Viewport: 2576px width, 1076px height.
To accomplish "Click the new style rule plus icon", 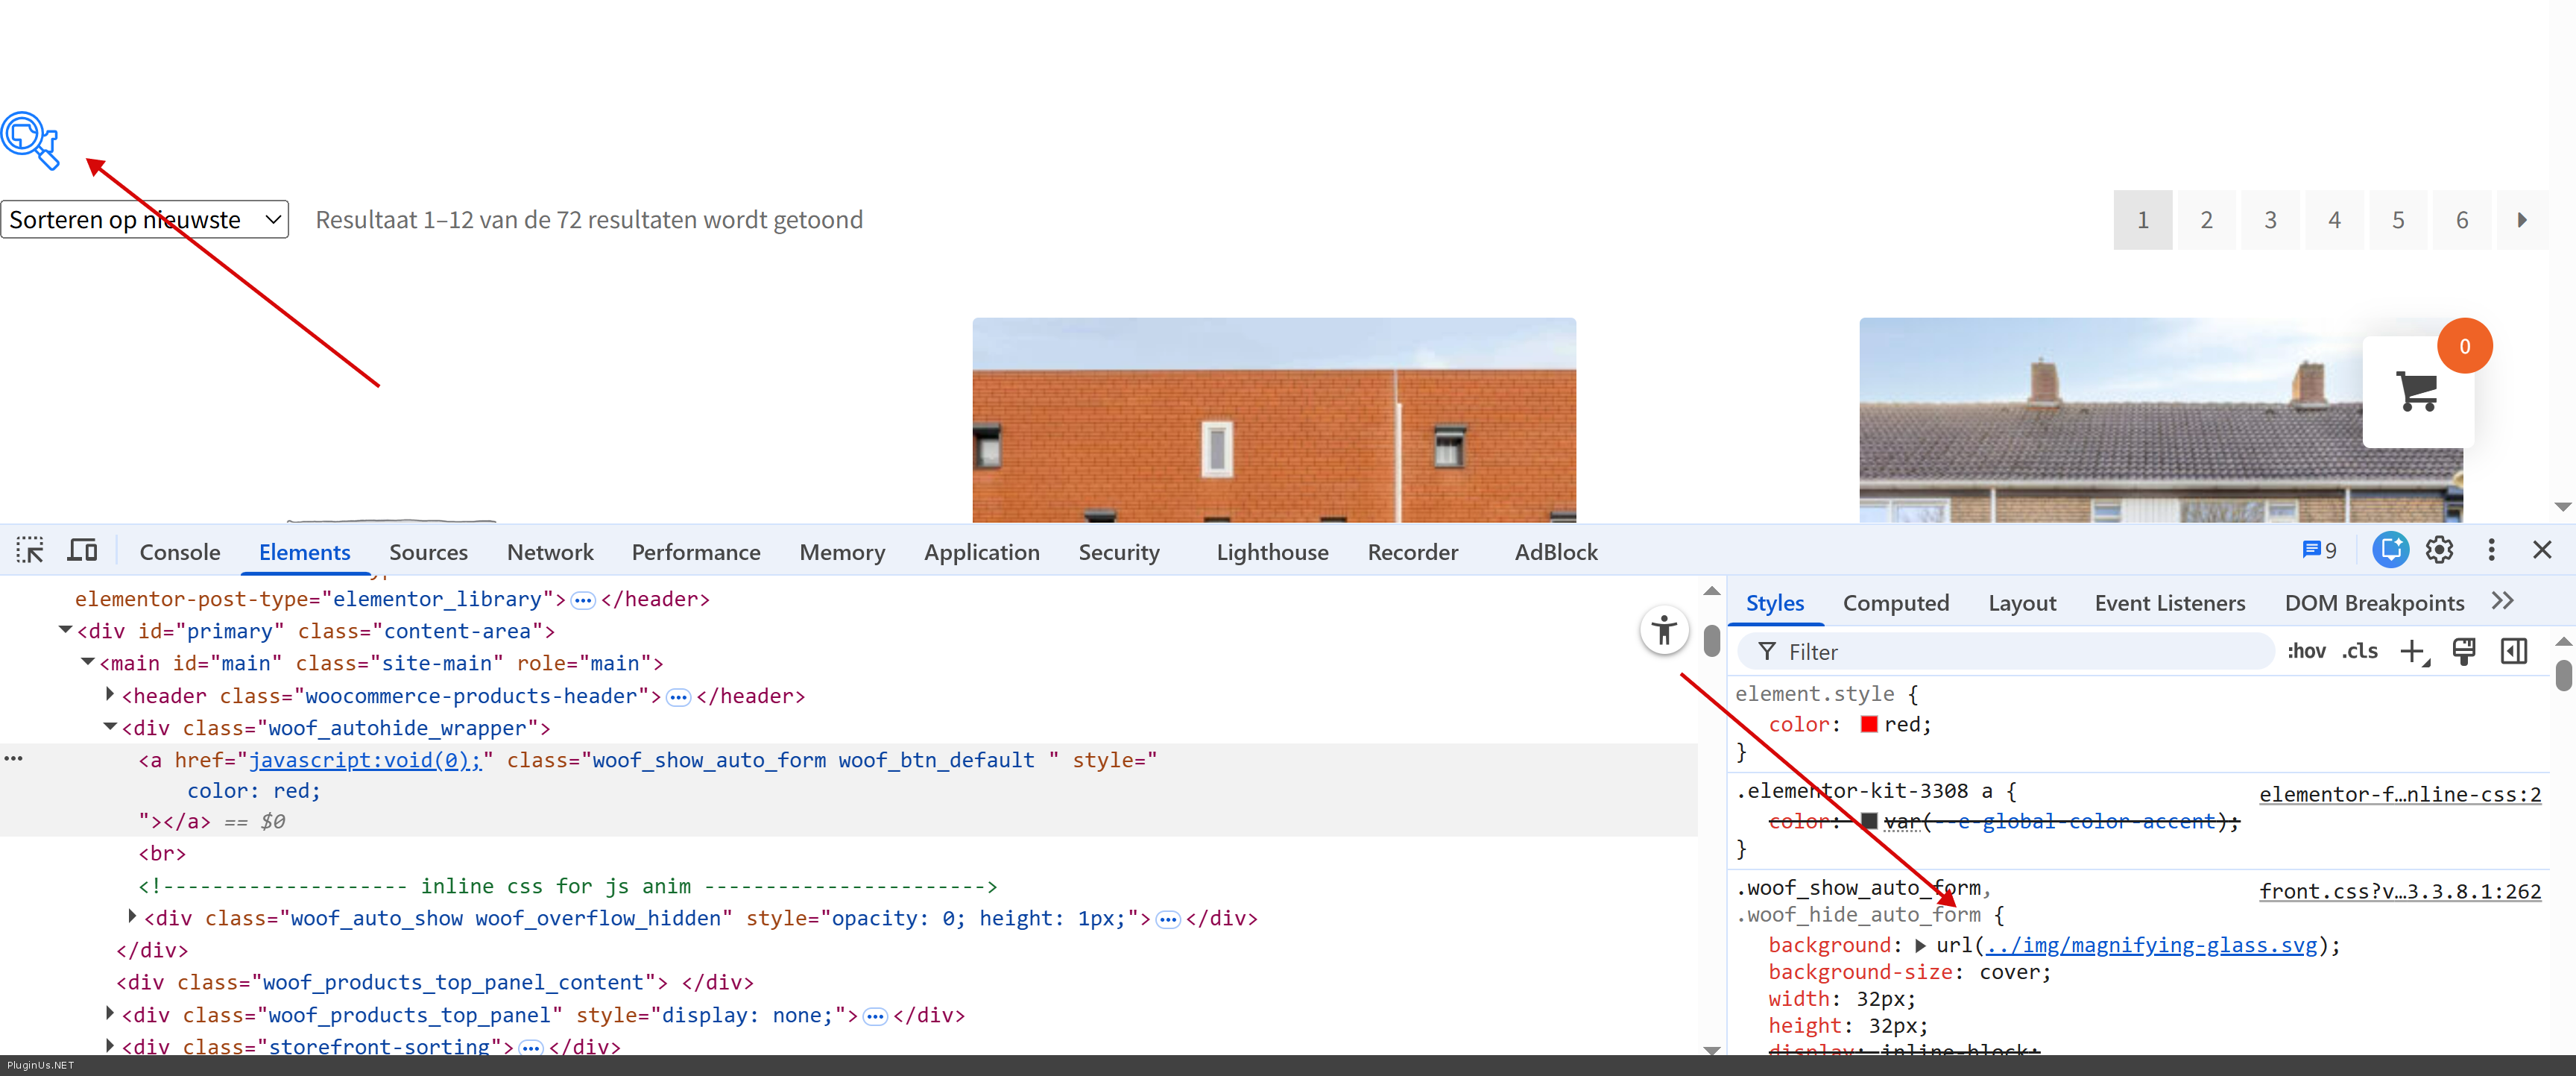I will [x=2413, y=652].
